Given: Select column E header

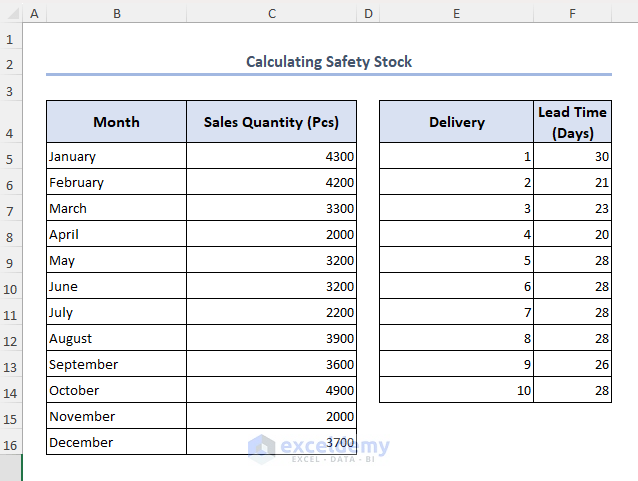Looking at the screenshot, I should tap(456, 13).
